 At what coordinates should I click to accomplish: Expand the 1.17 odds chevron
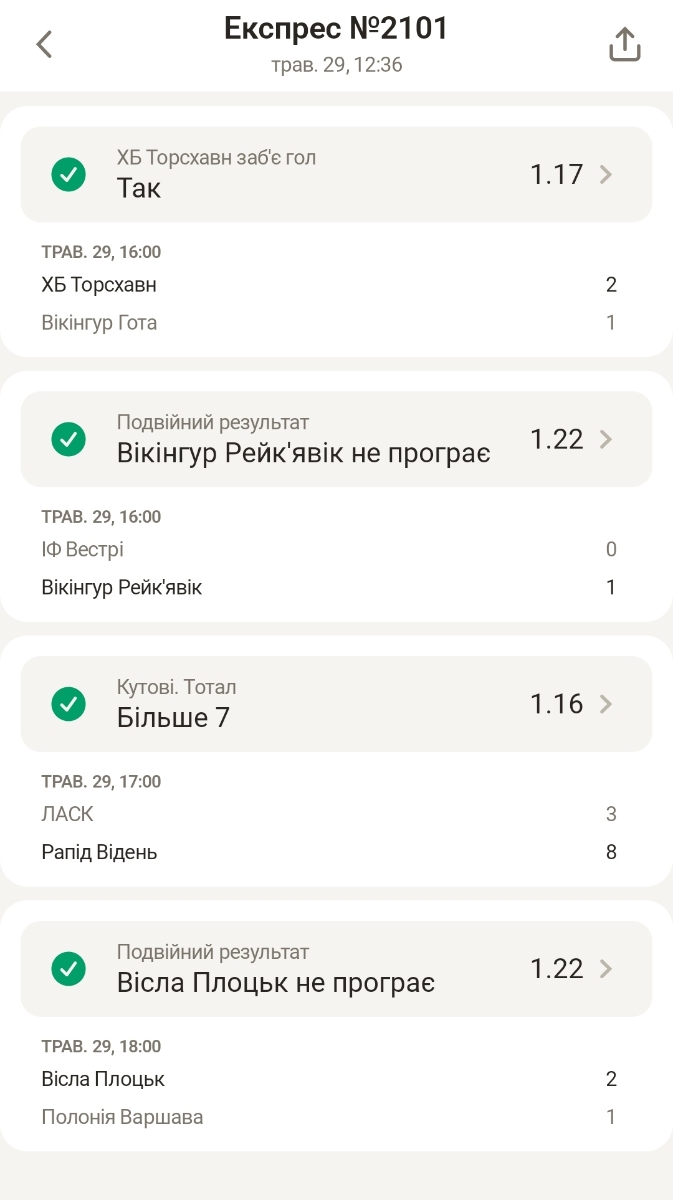605,175
